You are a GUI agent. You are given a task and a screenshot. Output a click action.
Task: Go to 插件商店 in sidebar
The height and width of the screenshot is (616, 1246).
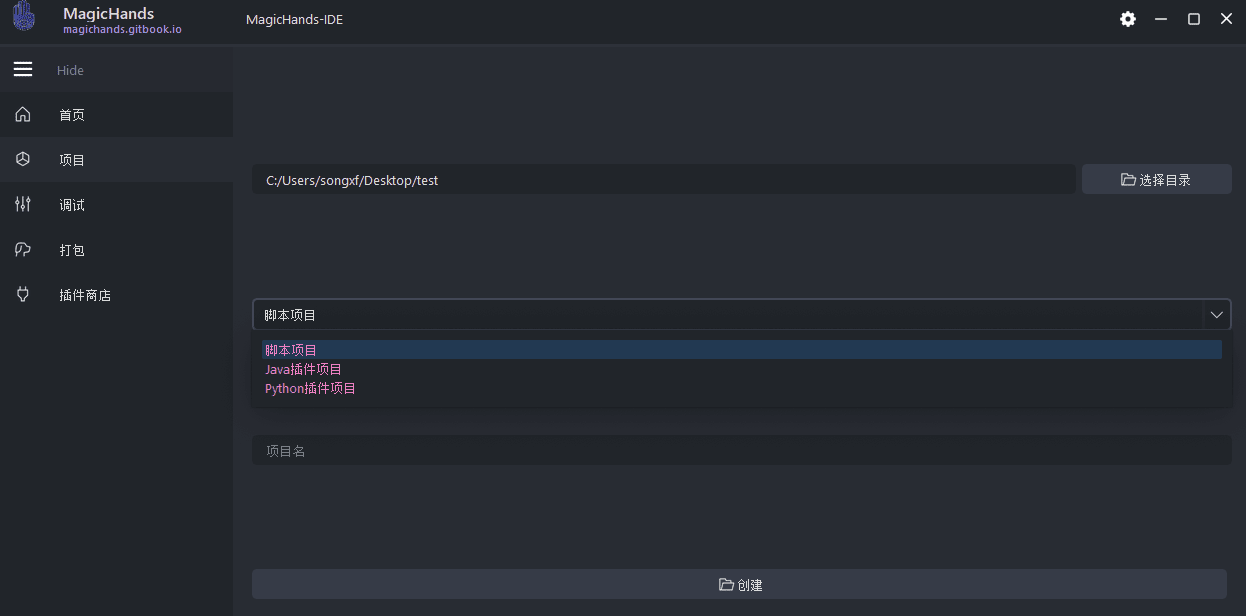click(x=85, y=295)
